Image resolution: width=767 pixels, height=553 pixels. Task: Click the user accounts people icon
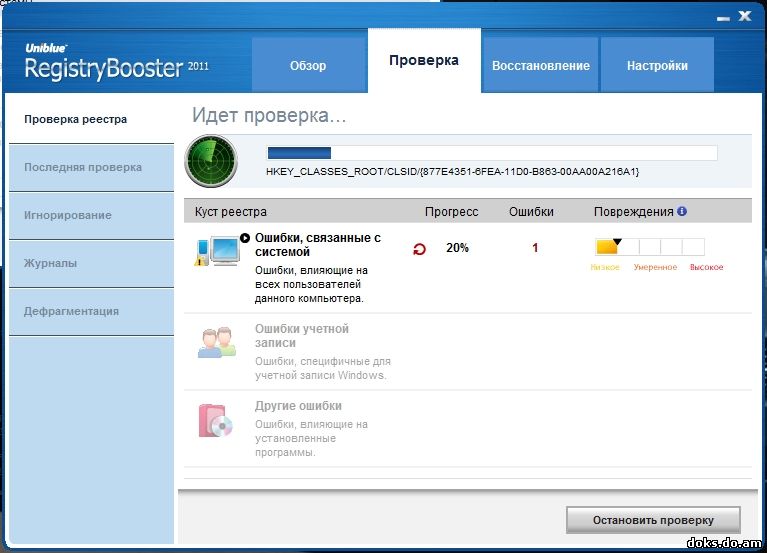(x=217, y=342)
